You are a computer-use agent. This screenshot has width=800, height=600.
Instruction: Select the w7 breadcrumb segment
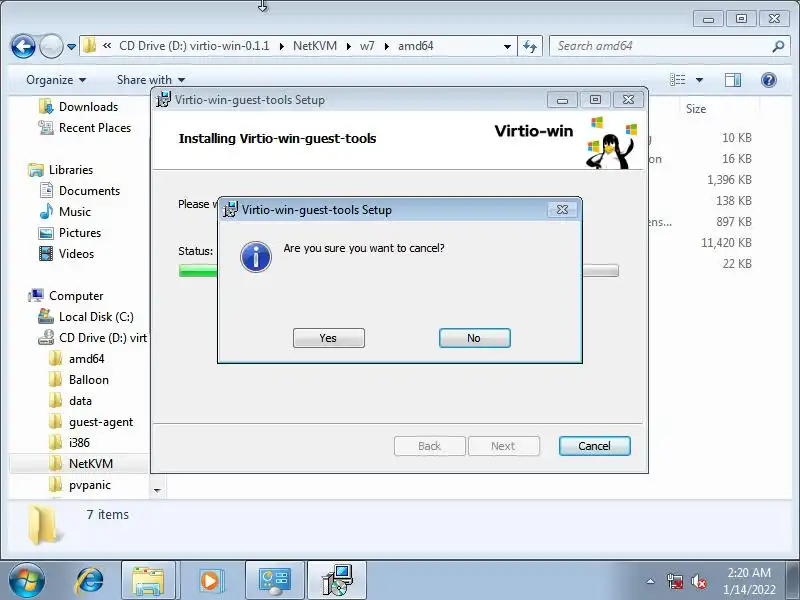point(367,46)
